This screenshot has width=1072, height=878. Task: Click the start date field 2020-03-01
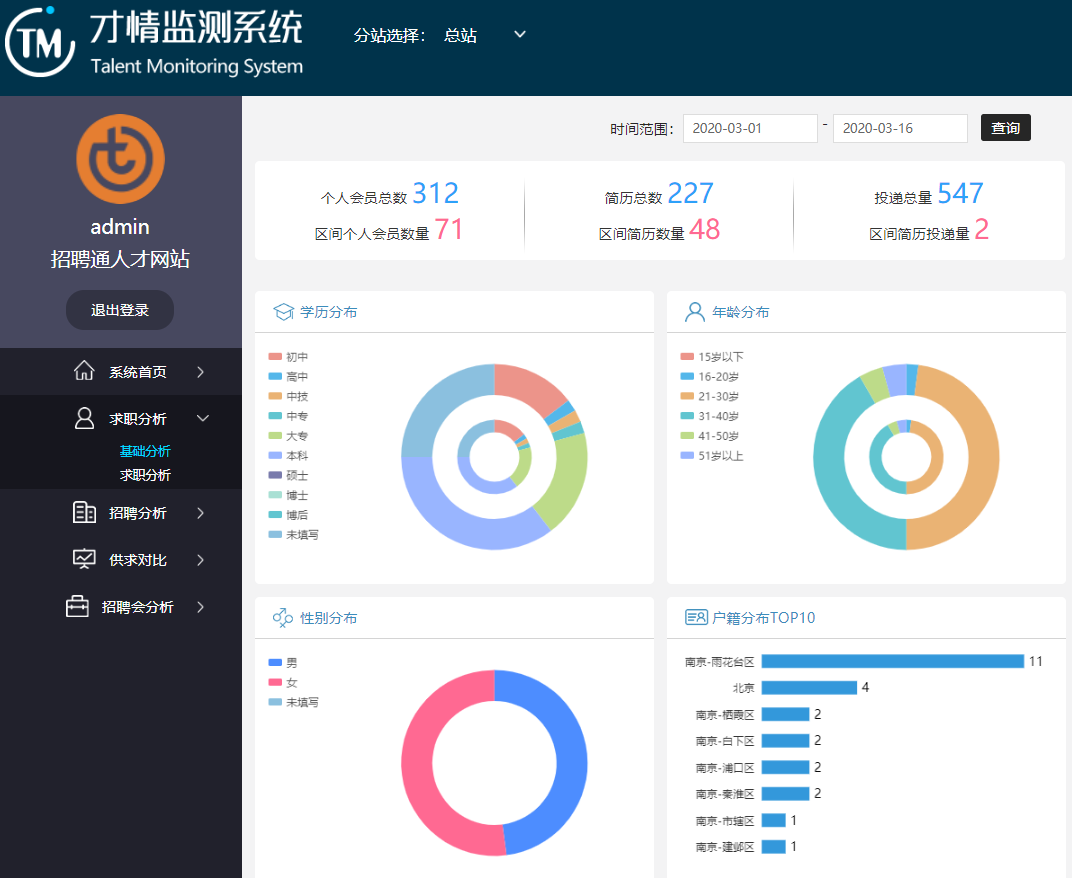pos(750,128)
